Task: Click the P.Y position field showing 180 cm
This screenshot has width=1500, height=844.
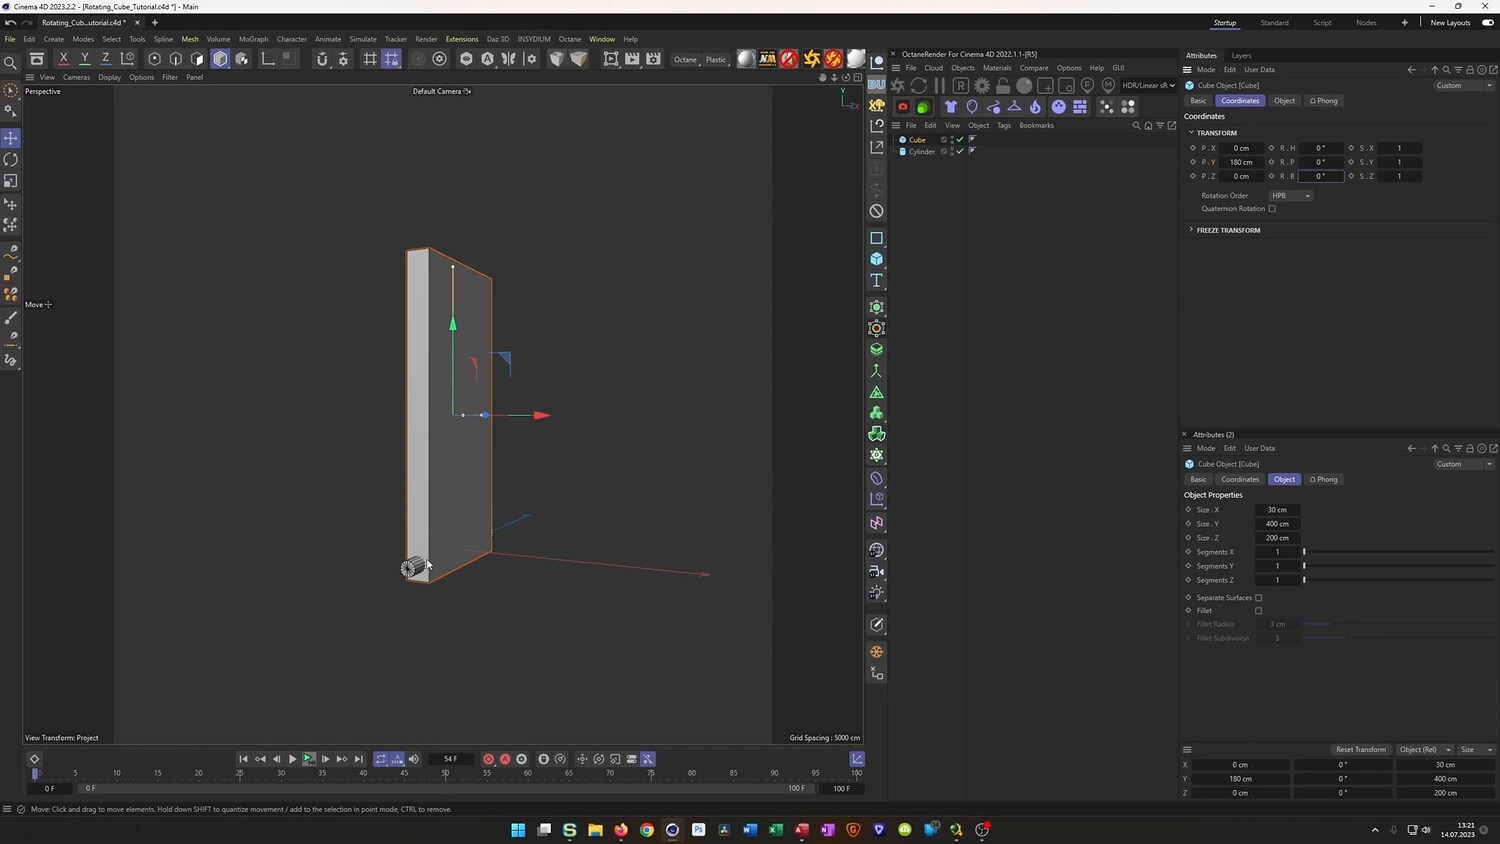Action: pos(1241,162)
